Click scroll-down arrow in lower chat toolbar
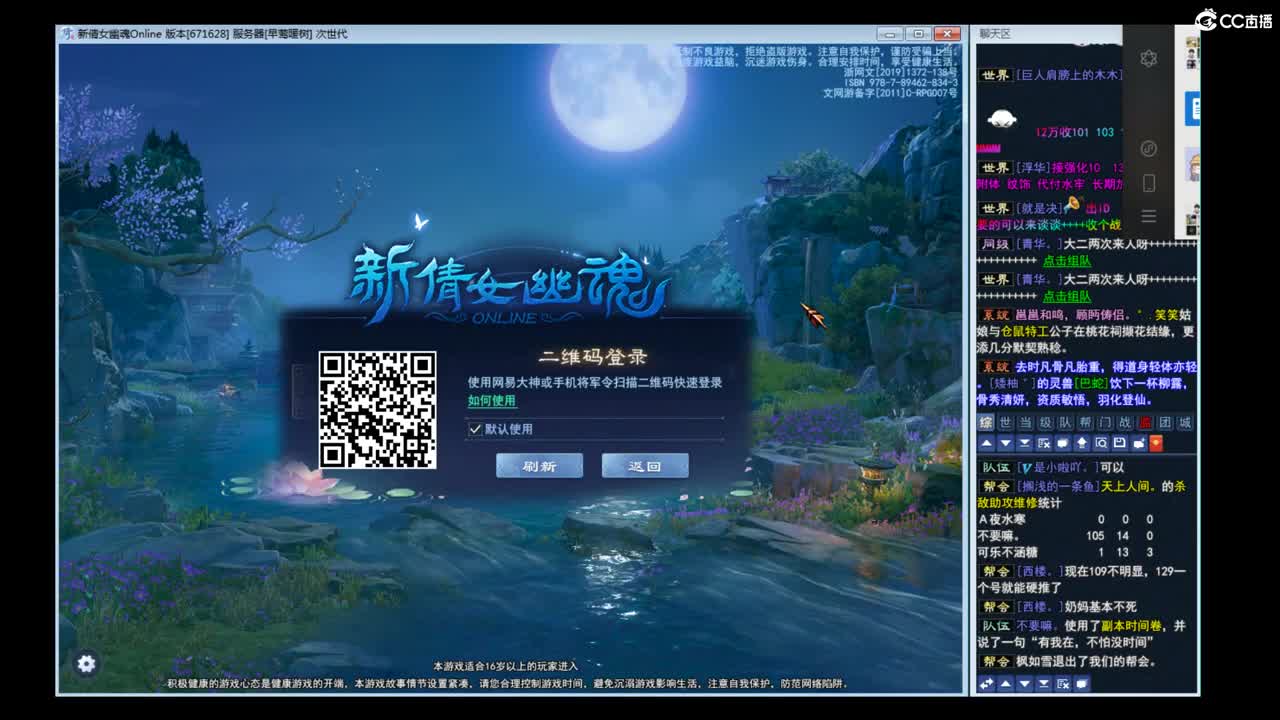This screenshot has width=1280, height=720. (x=1025, y=684)
